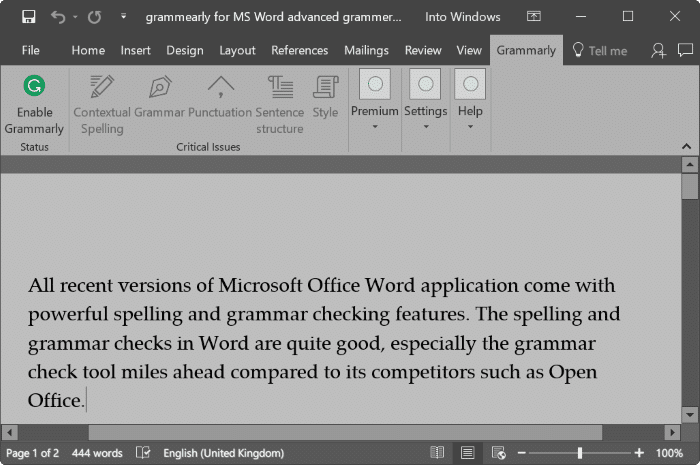This screenshot has width=700, height=465.
Task: Click the vertical scrollbar up arrow
Action: (x=690, y=165)
